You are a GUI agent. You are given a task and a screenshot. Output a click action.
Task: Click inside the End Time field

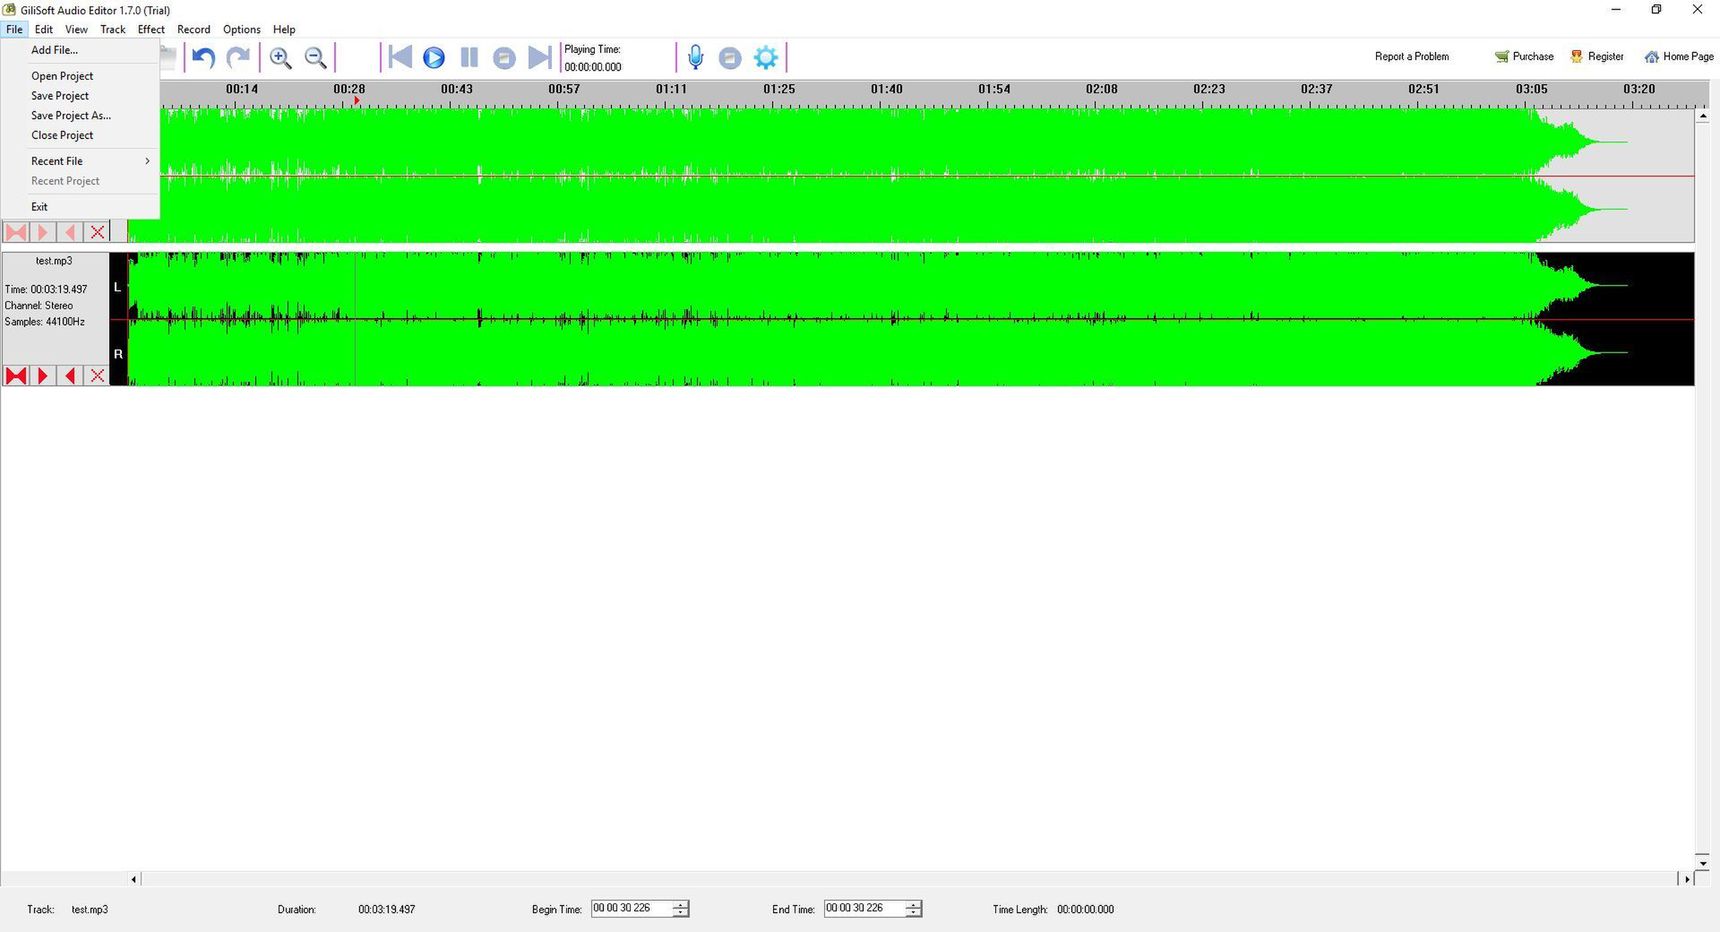[x=864, y=909]
